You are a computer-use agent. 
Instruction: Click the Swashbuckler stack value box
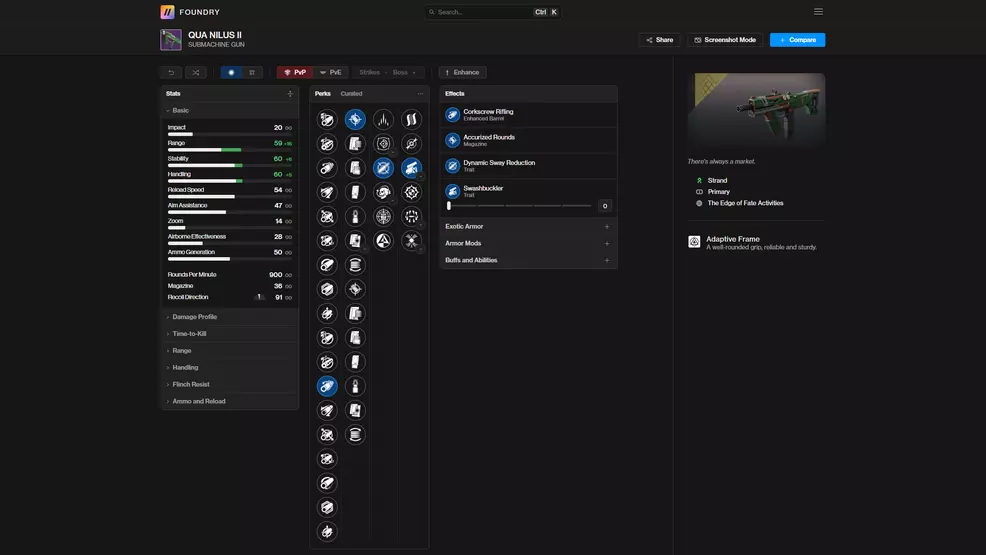(605, 206)
